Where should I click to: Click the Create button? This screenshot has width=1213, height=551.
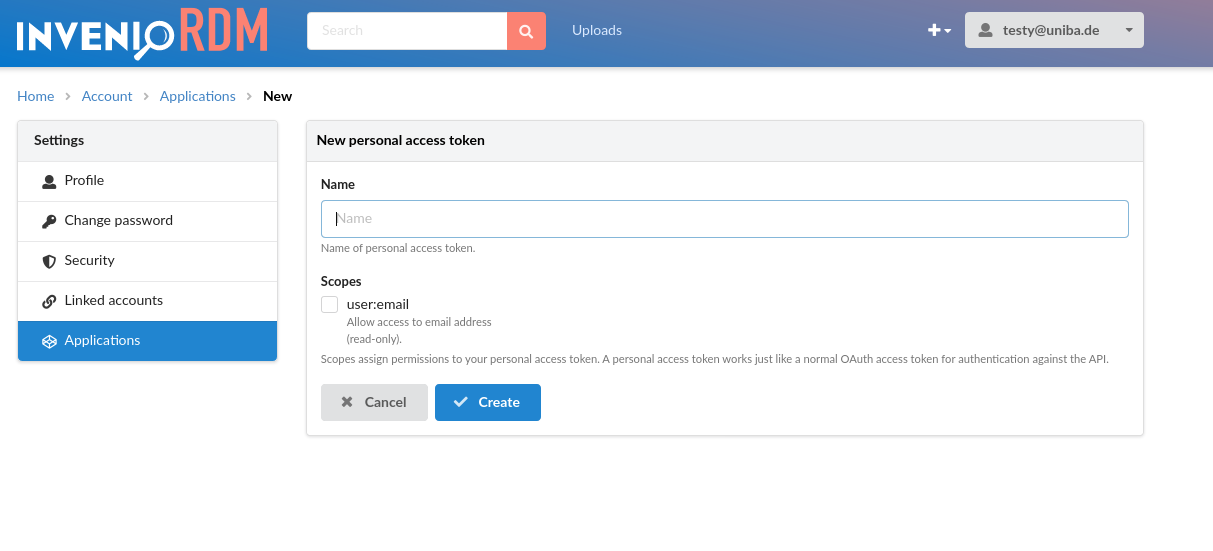pos(488,402)
